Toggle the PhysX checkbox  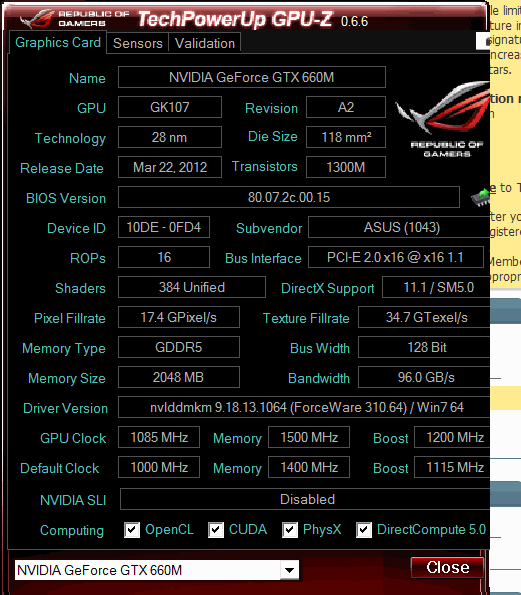pos(290,530)
